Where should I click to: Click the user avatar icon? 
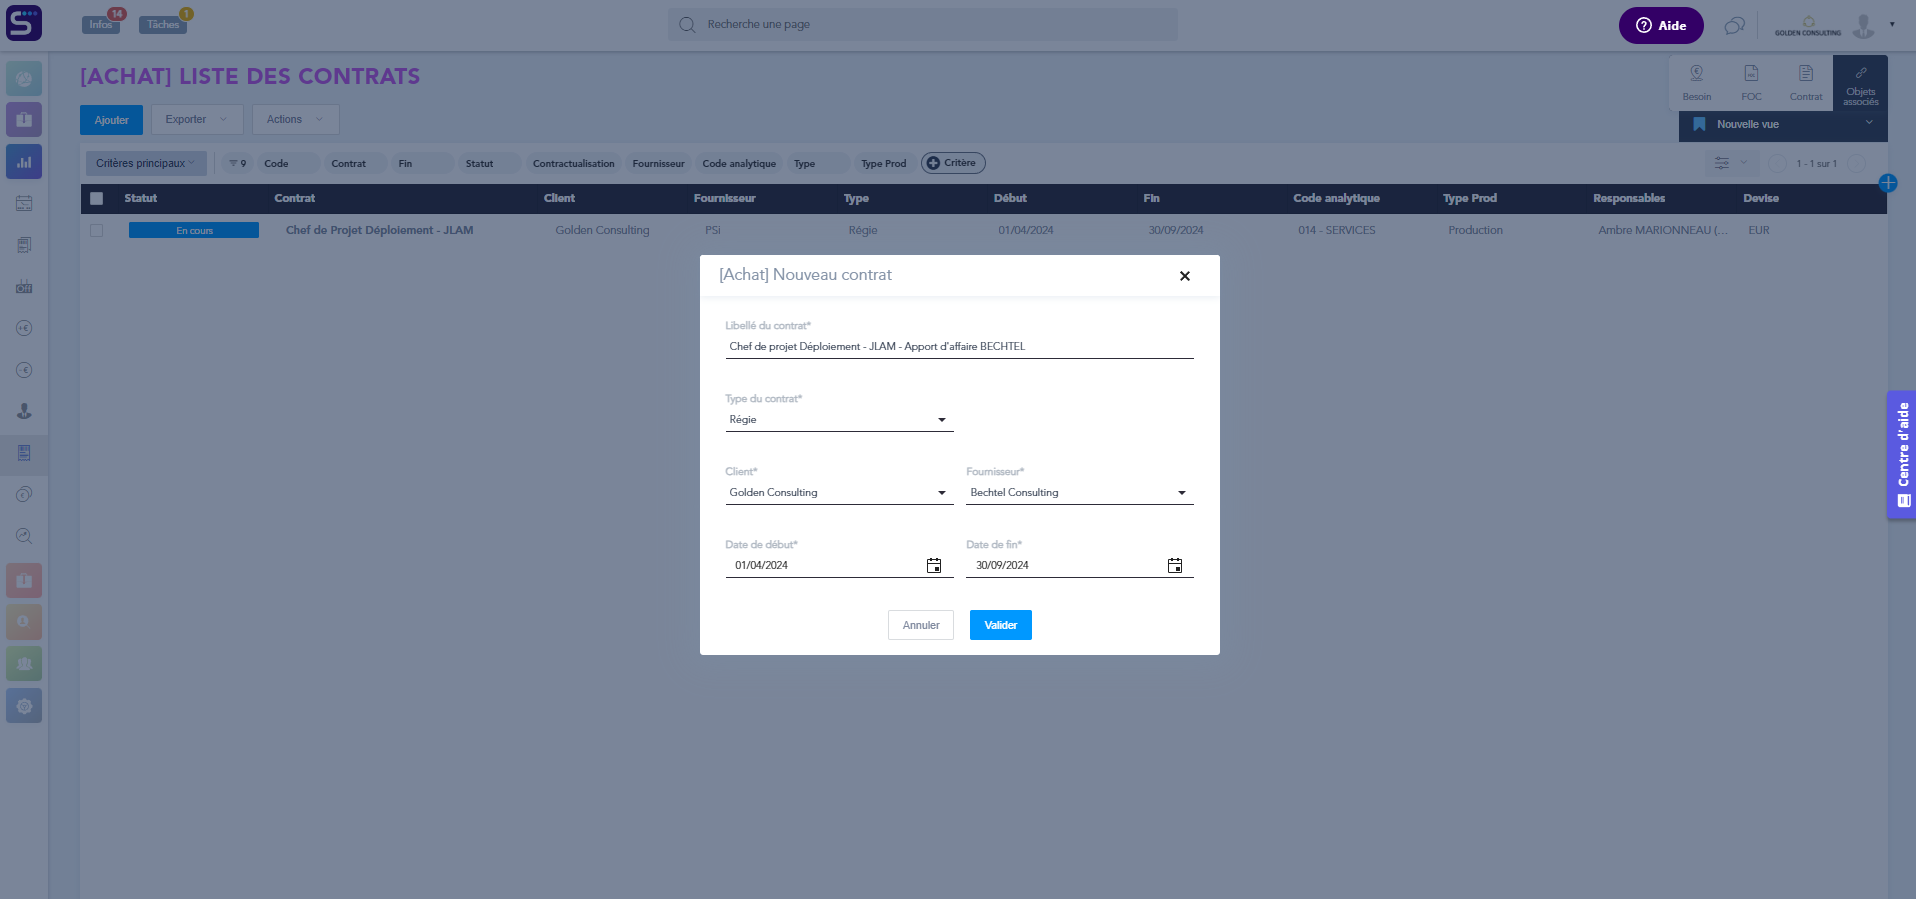(1863, 25)
